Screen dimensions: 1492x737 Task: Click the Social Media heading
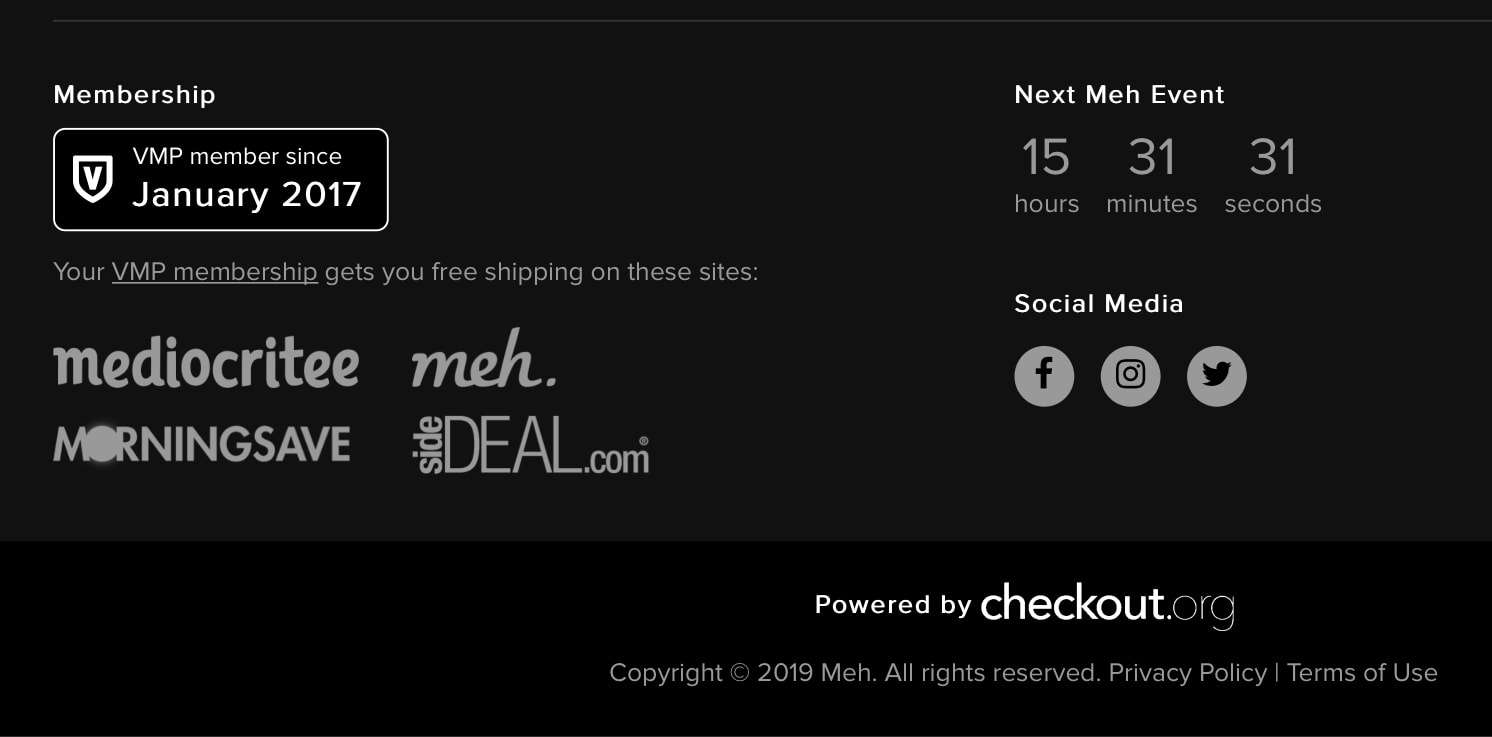pos(1099,304)
